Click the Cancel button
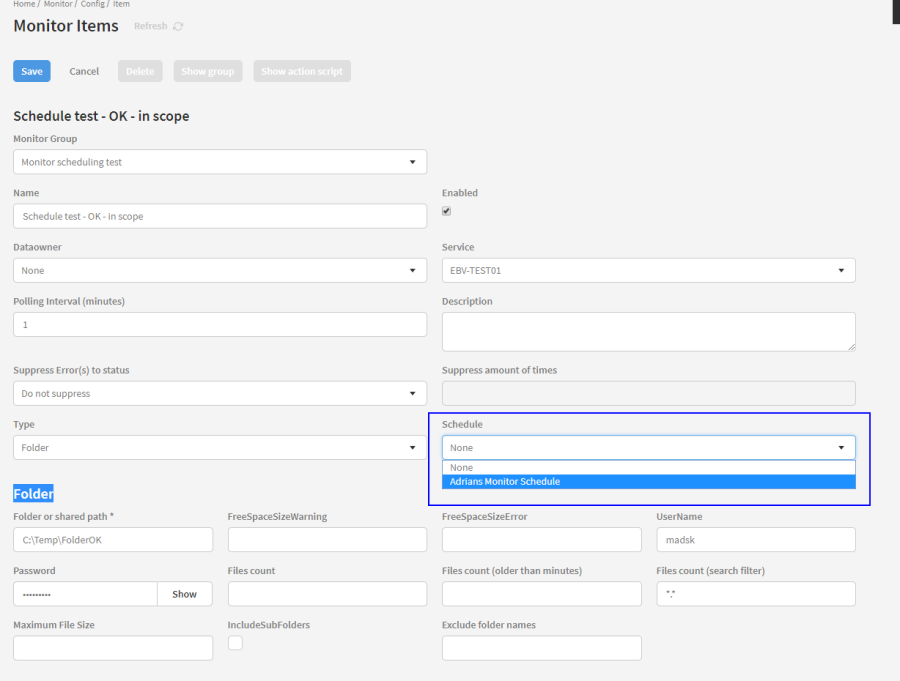Viewport: 900px width, 681px height. 84,71
